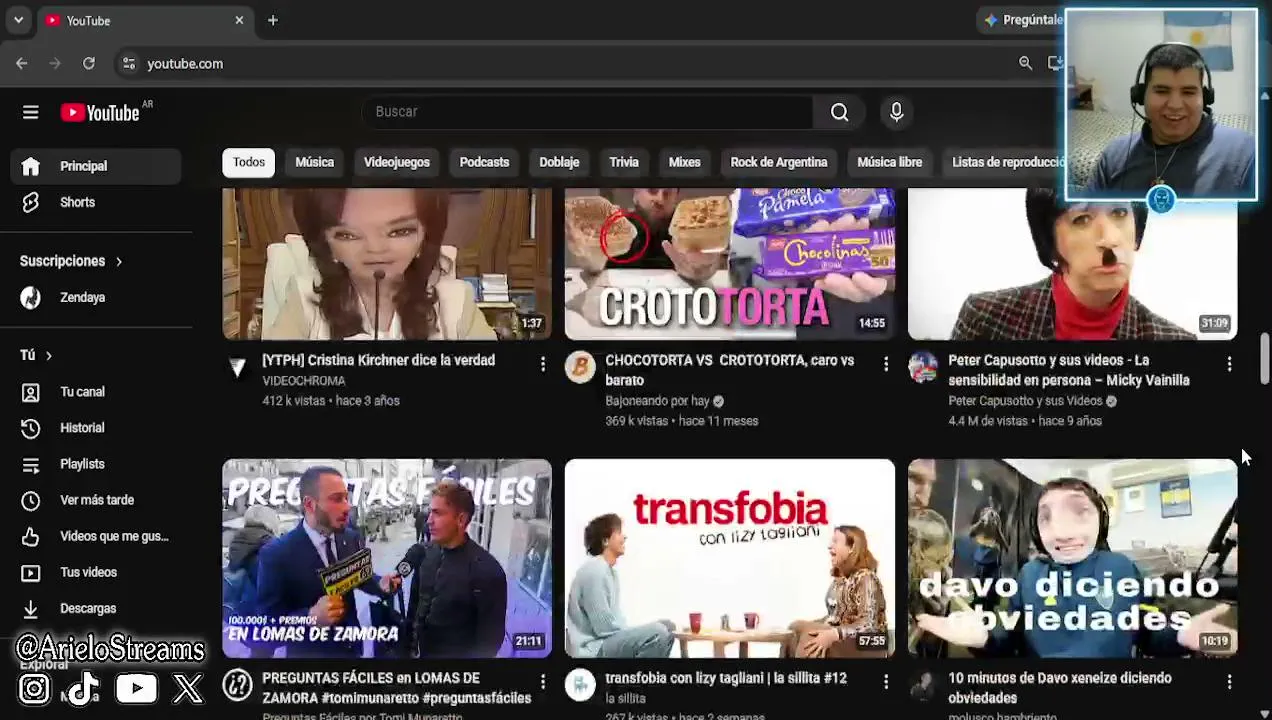The width and height of the screenshot is (1272, 720).
Task: Open Tu canal
Action: click(96, 392)
